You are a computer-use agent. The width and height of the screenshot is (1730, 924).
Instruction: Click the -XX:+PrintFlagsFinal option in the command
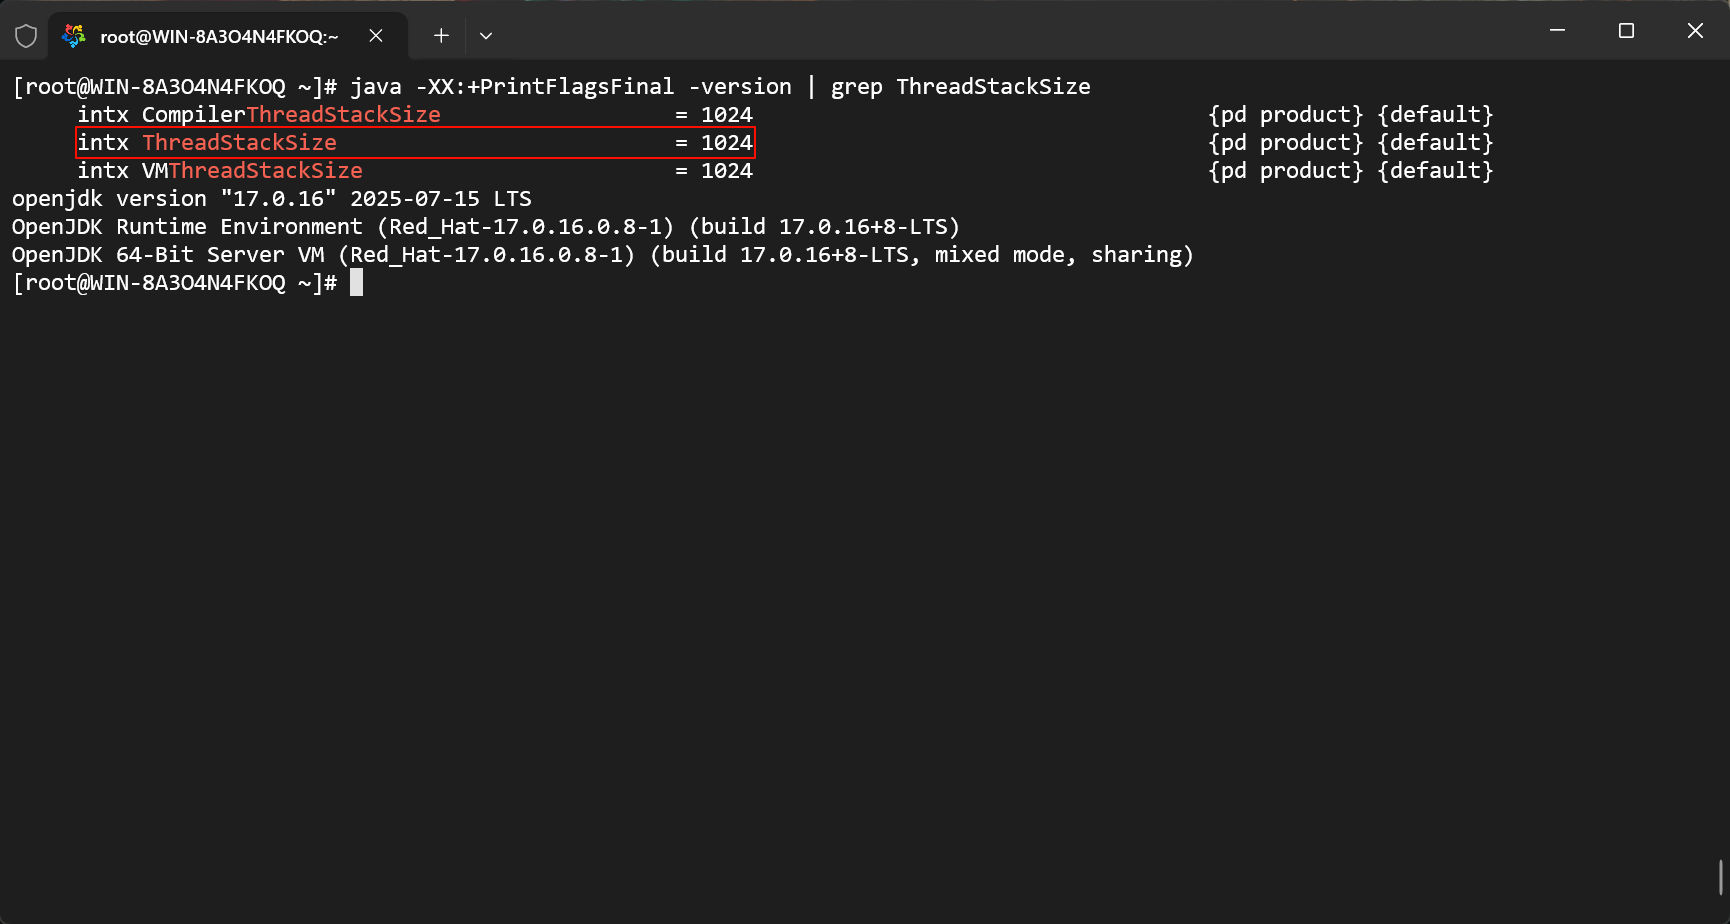coord(545,87)
